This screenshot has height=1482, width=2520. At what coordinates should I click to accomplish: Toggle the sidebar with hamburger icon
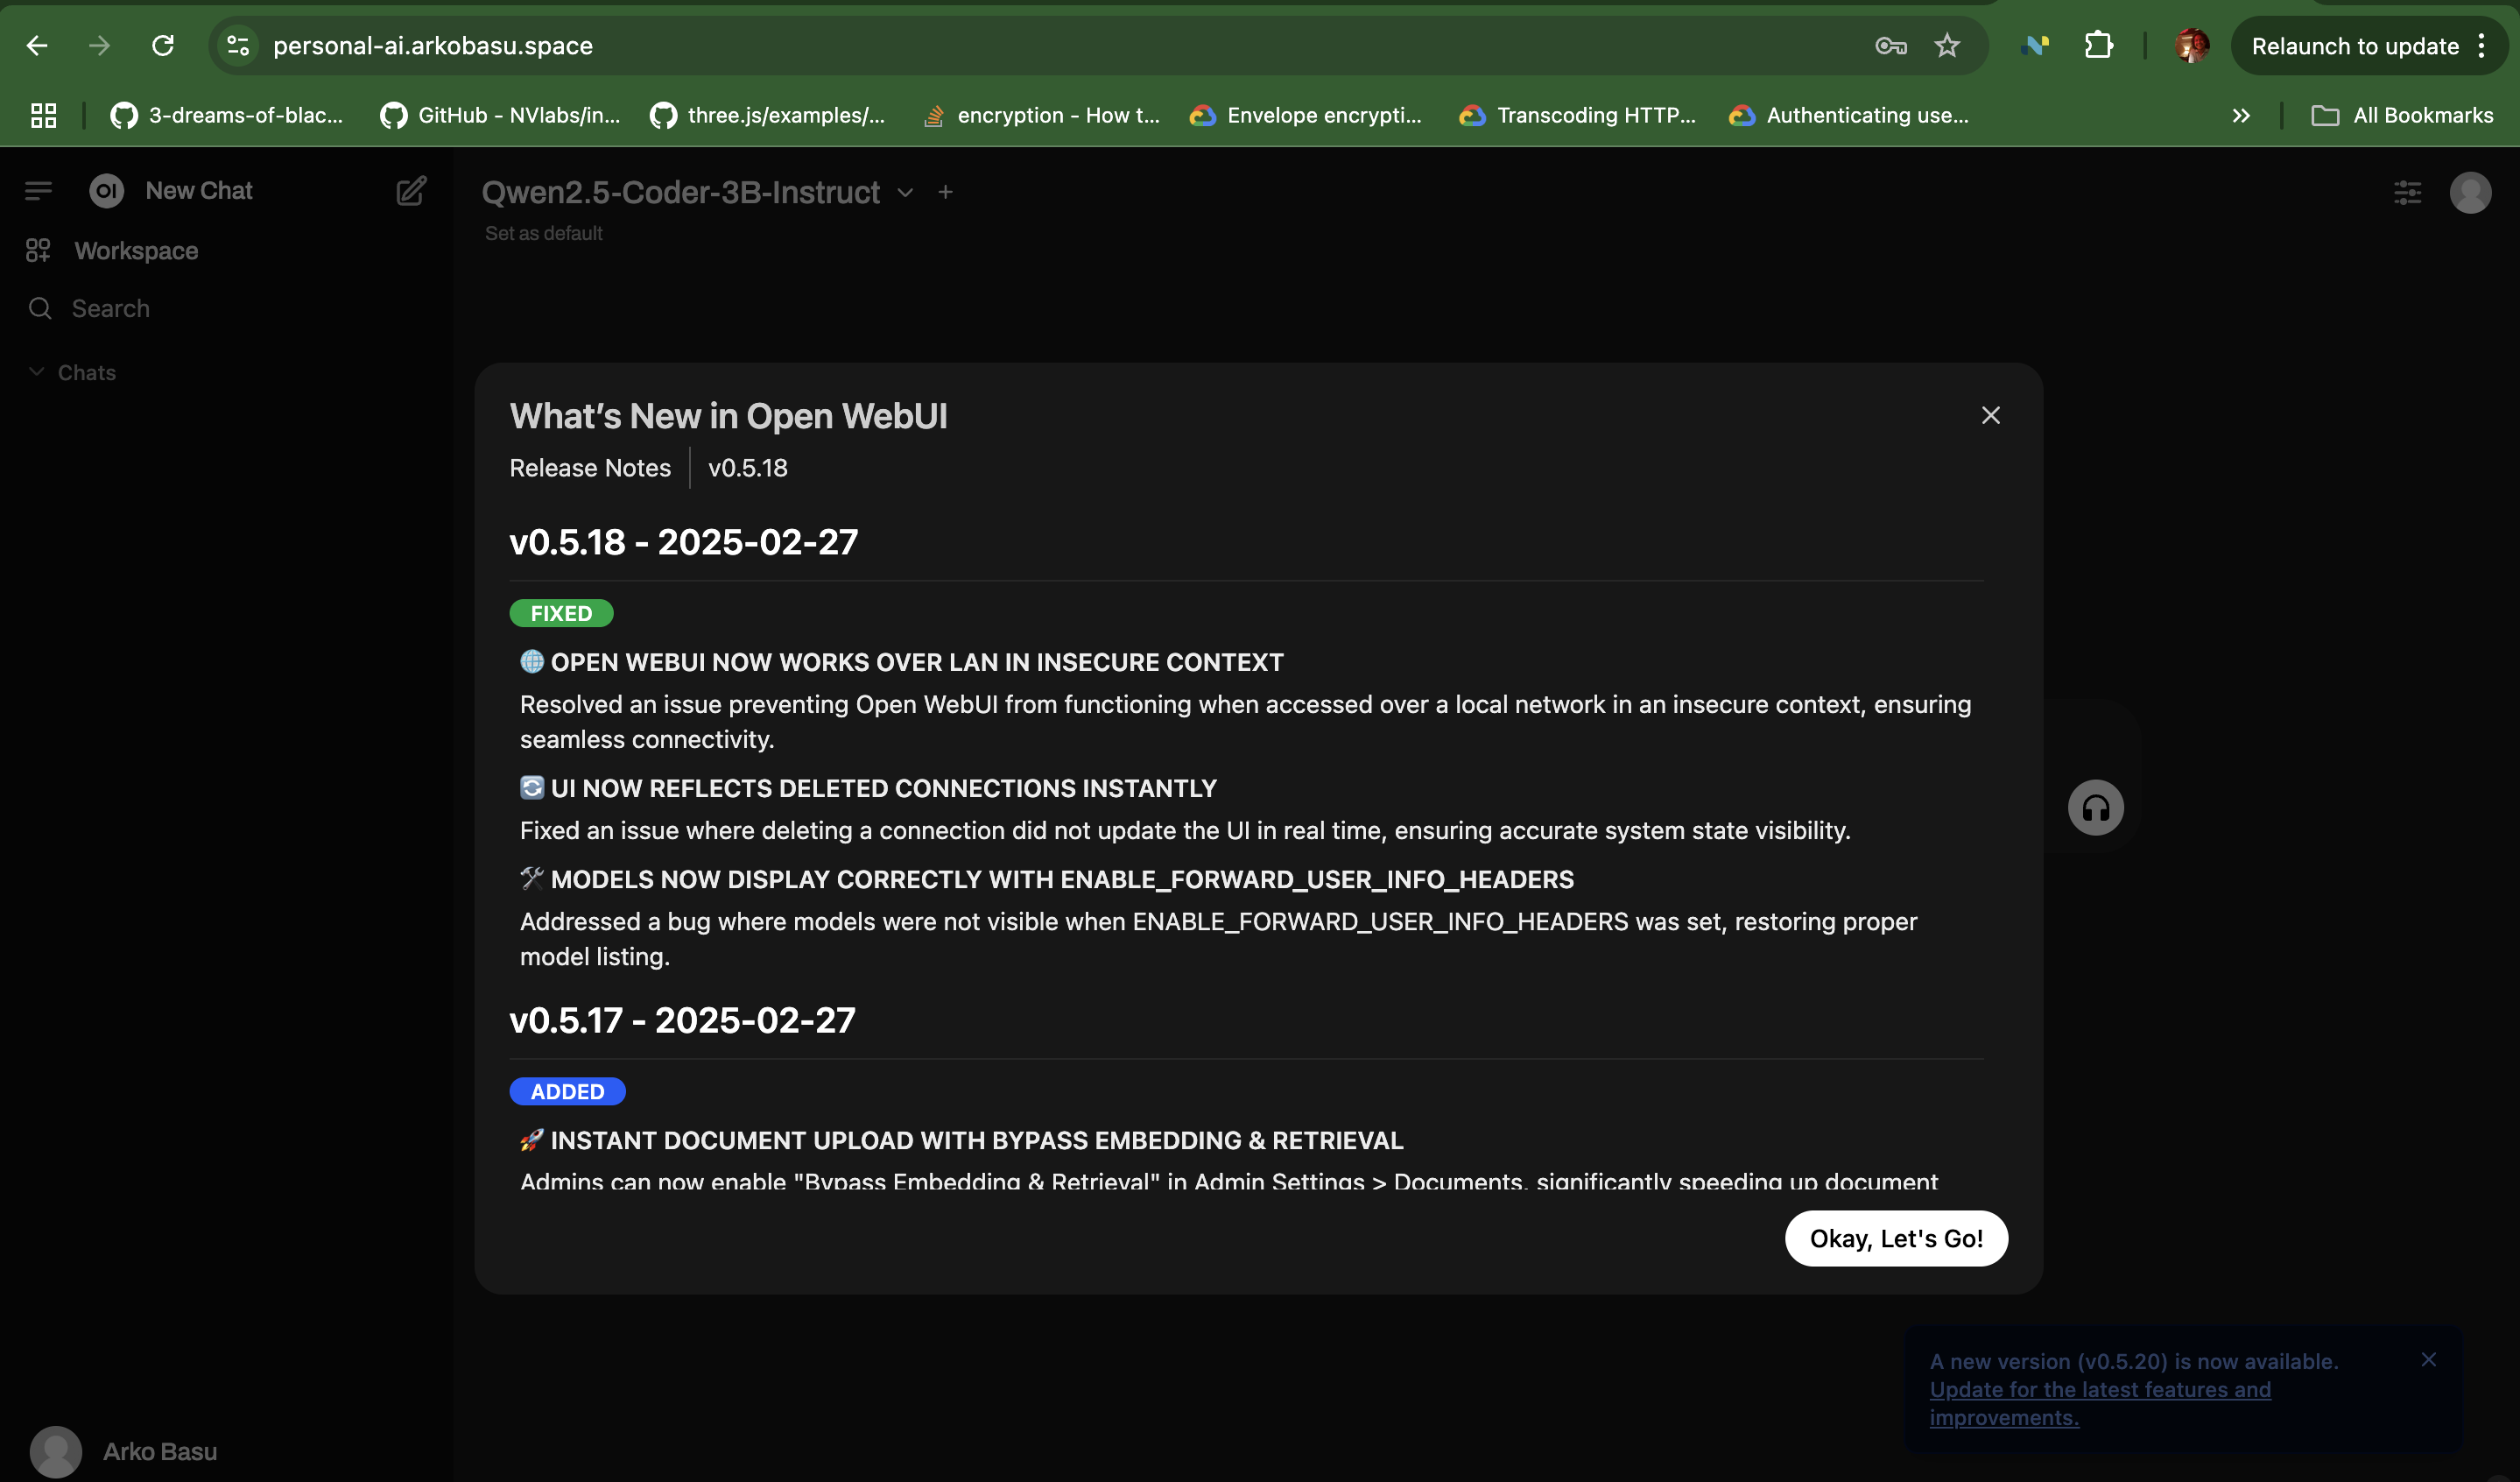pyautogui.click(x=38, y=190)
